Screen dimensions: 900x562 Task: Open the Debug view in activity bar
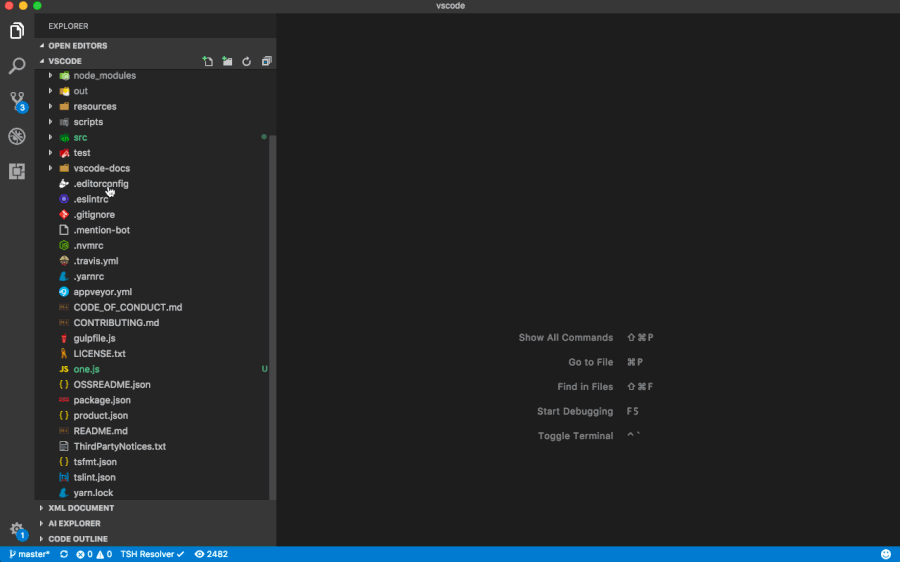17,136
